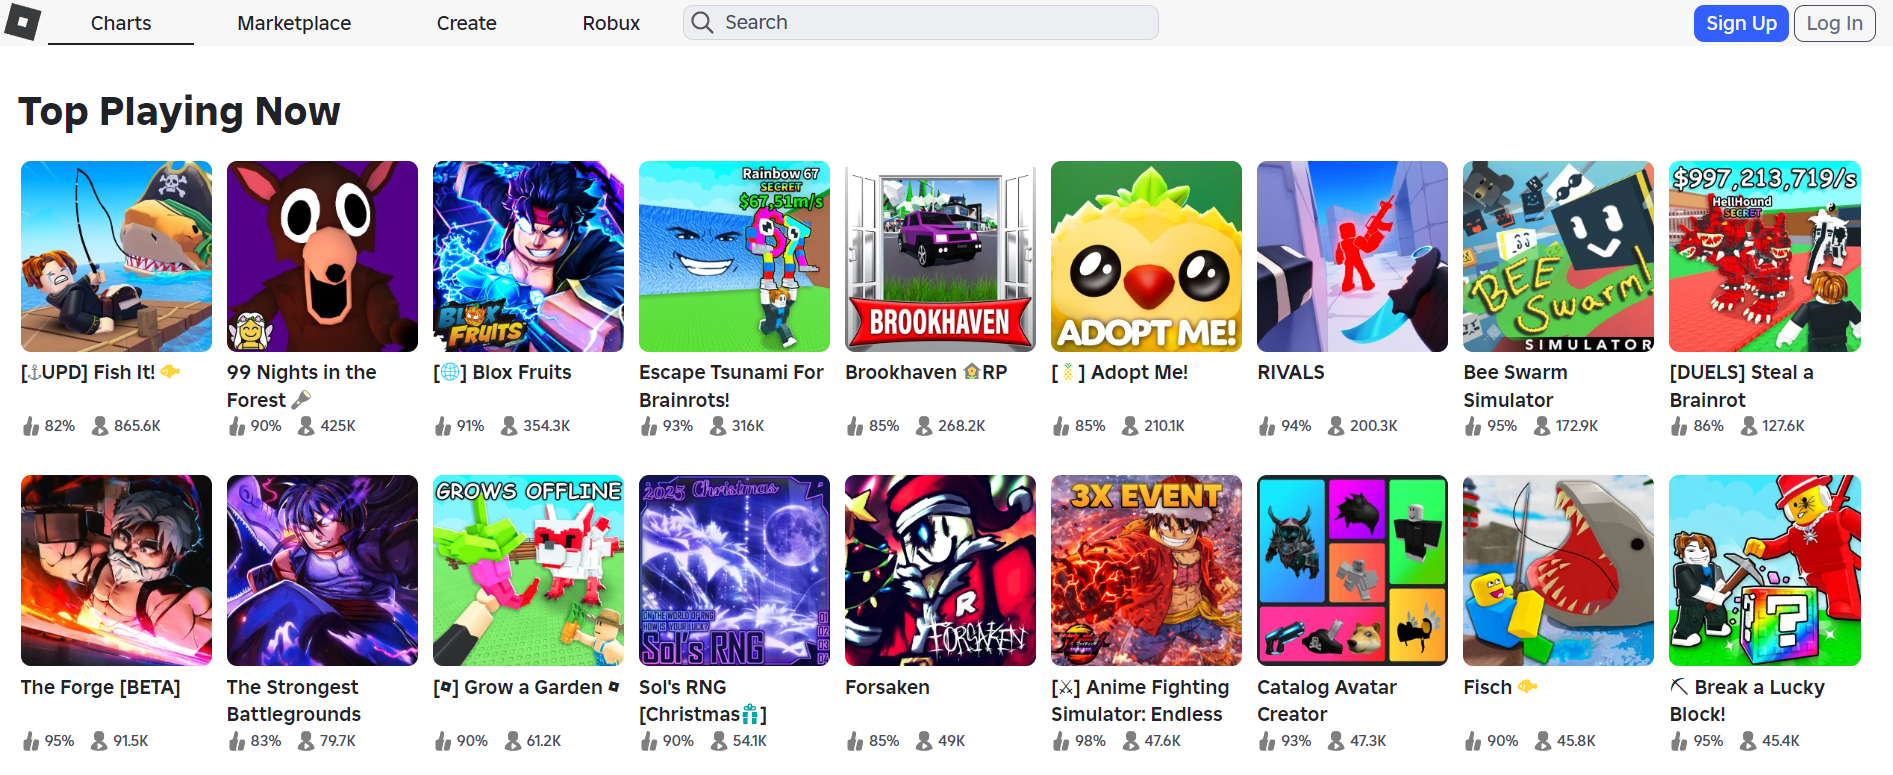Click player count icon under Fish It!
This screenshot has width=1893, height=775.
coord(100,426)
